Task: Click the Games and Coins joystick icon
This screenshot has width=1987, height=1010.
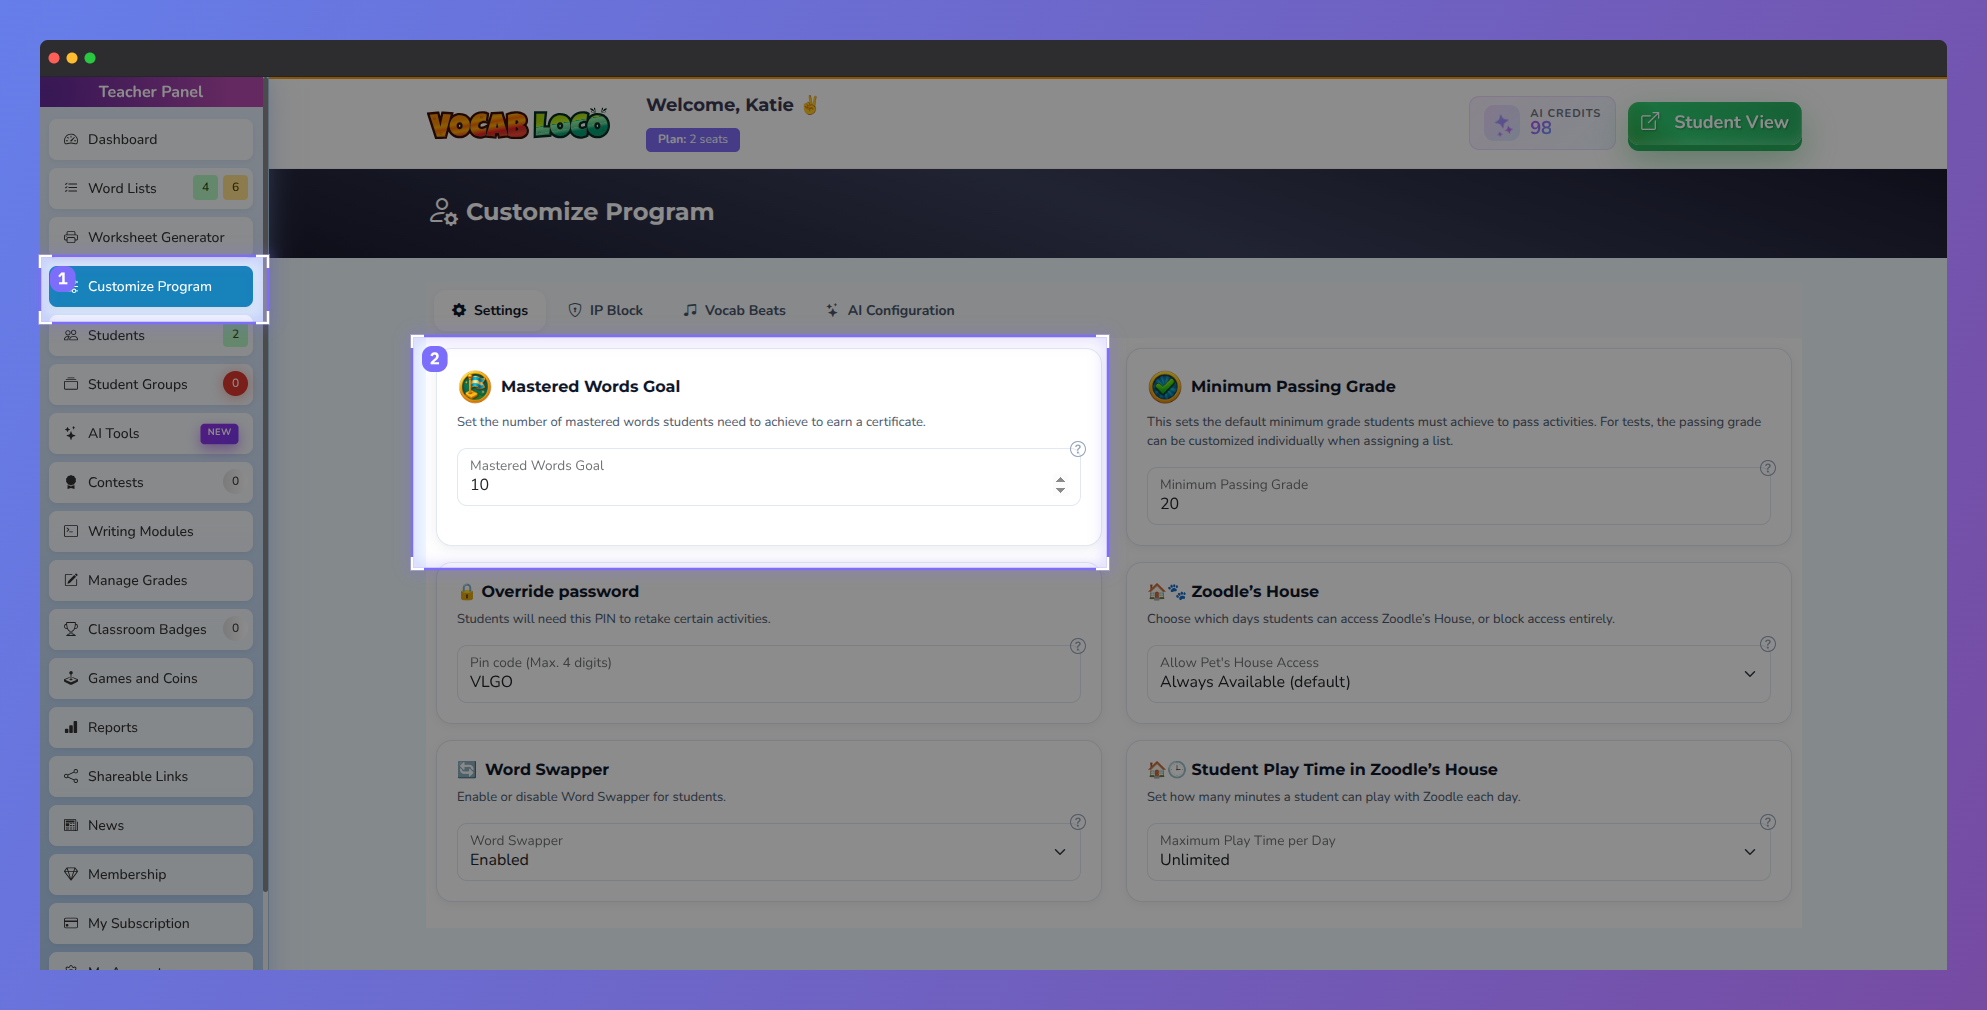Action: click(x=71, y=678)
